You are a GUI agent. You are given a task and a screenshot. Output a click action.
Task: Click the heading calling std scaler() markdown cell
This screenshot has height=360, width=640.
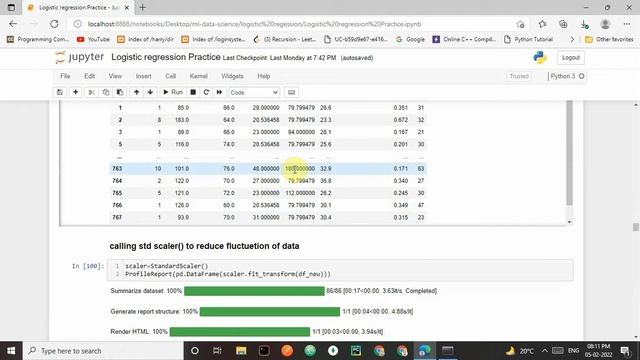click(204, 246)
